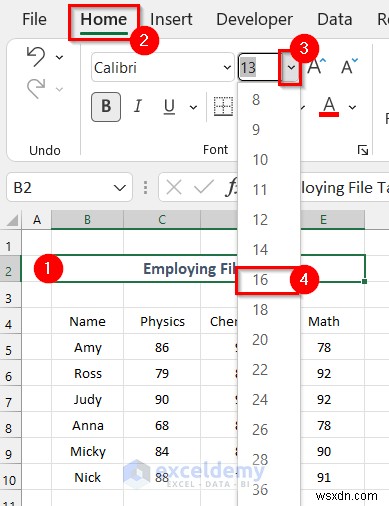Click the Insert Function fx icon

[x=231, y=187]
